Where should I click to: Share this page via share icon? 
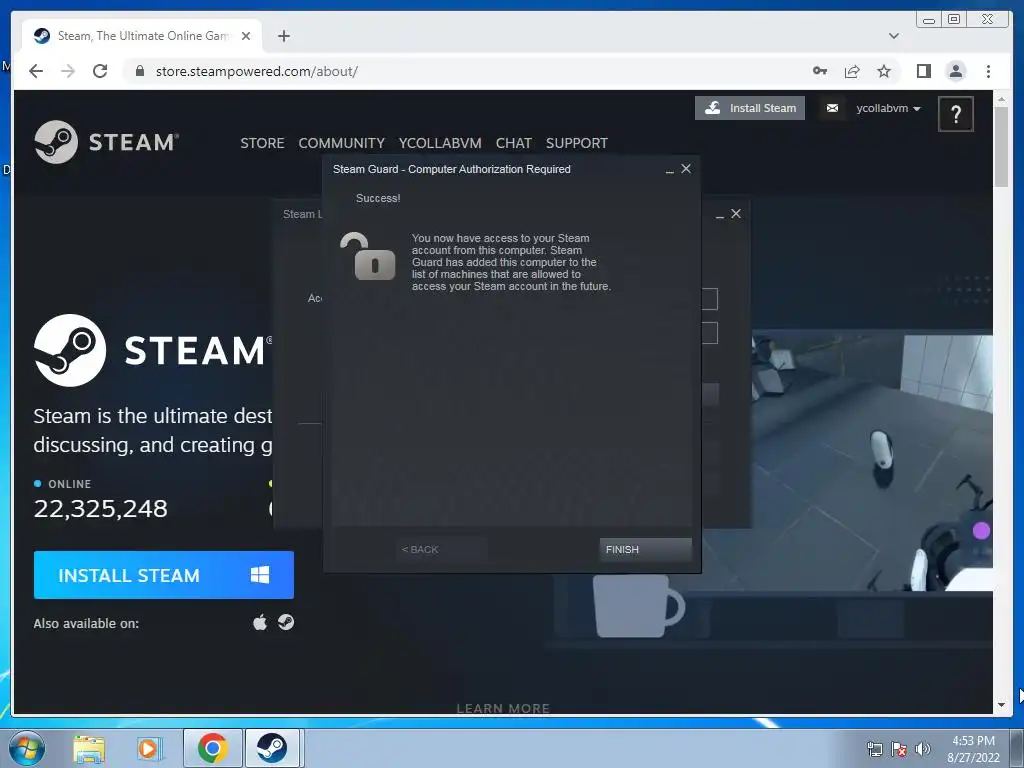click(852, 71)
